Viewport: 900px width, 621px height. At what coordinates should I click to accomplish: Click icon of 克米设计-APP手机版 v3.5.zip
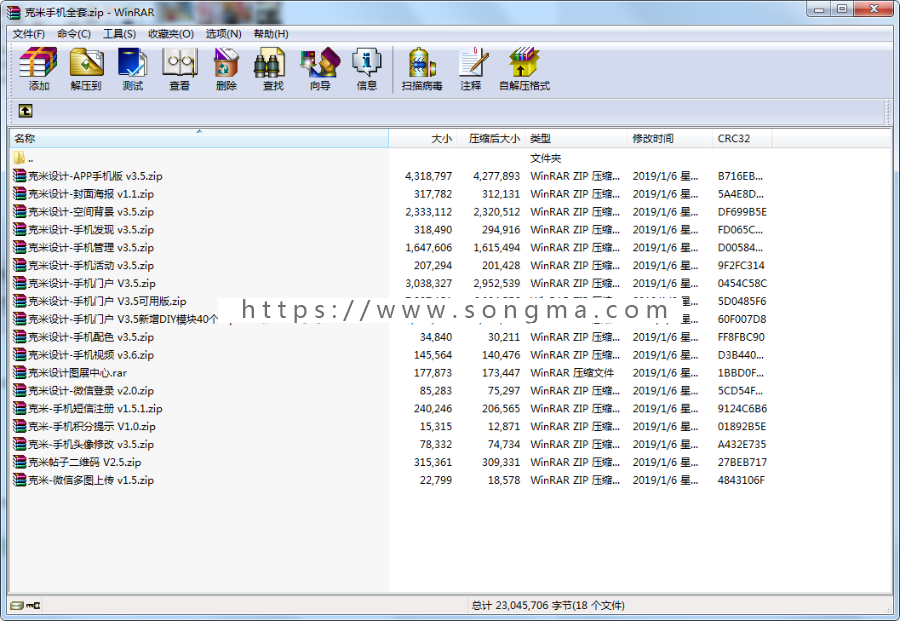(20, 176)
